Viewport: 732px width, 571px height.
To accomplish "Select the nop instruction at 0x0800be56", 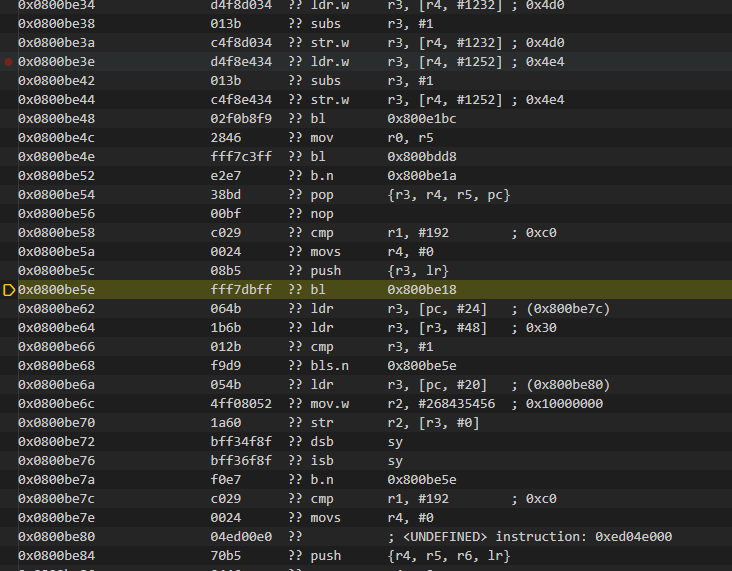I will 322,214.
